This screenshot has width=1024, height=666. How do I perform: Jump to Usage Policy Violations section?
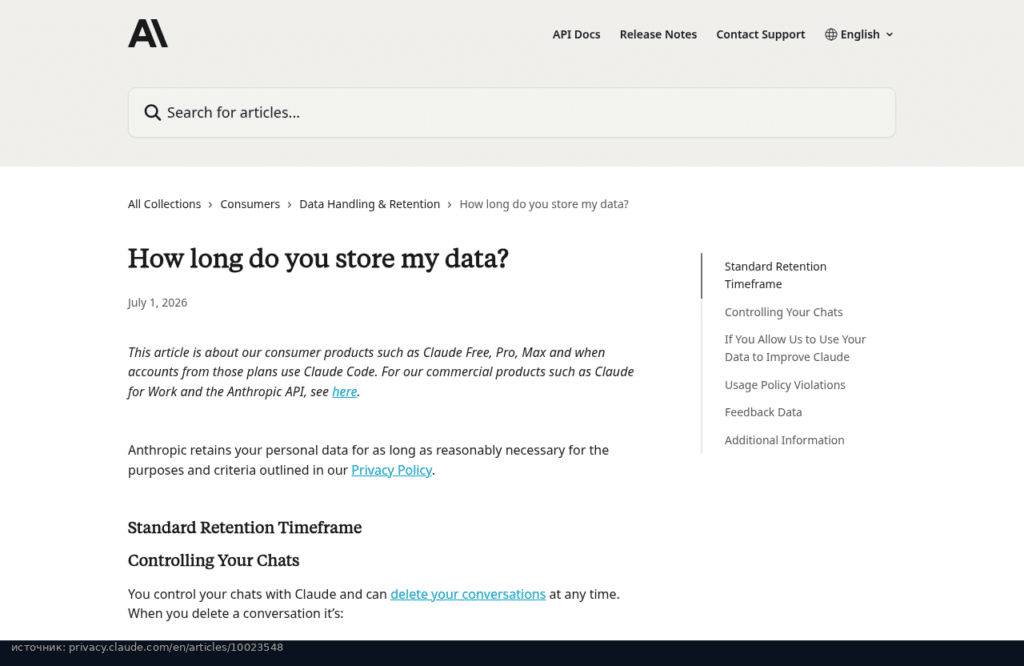[784, 385]
